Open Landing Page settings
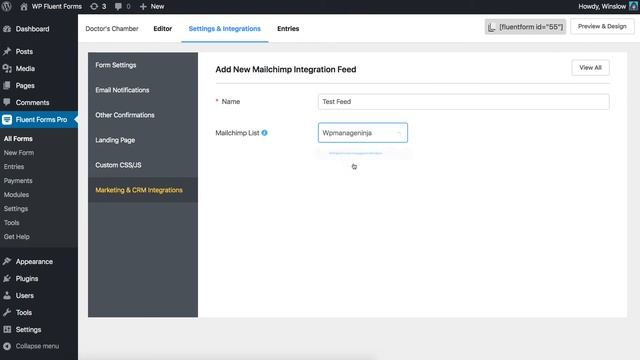Viewport: 640px width, 360px height. click(115, 140)
